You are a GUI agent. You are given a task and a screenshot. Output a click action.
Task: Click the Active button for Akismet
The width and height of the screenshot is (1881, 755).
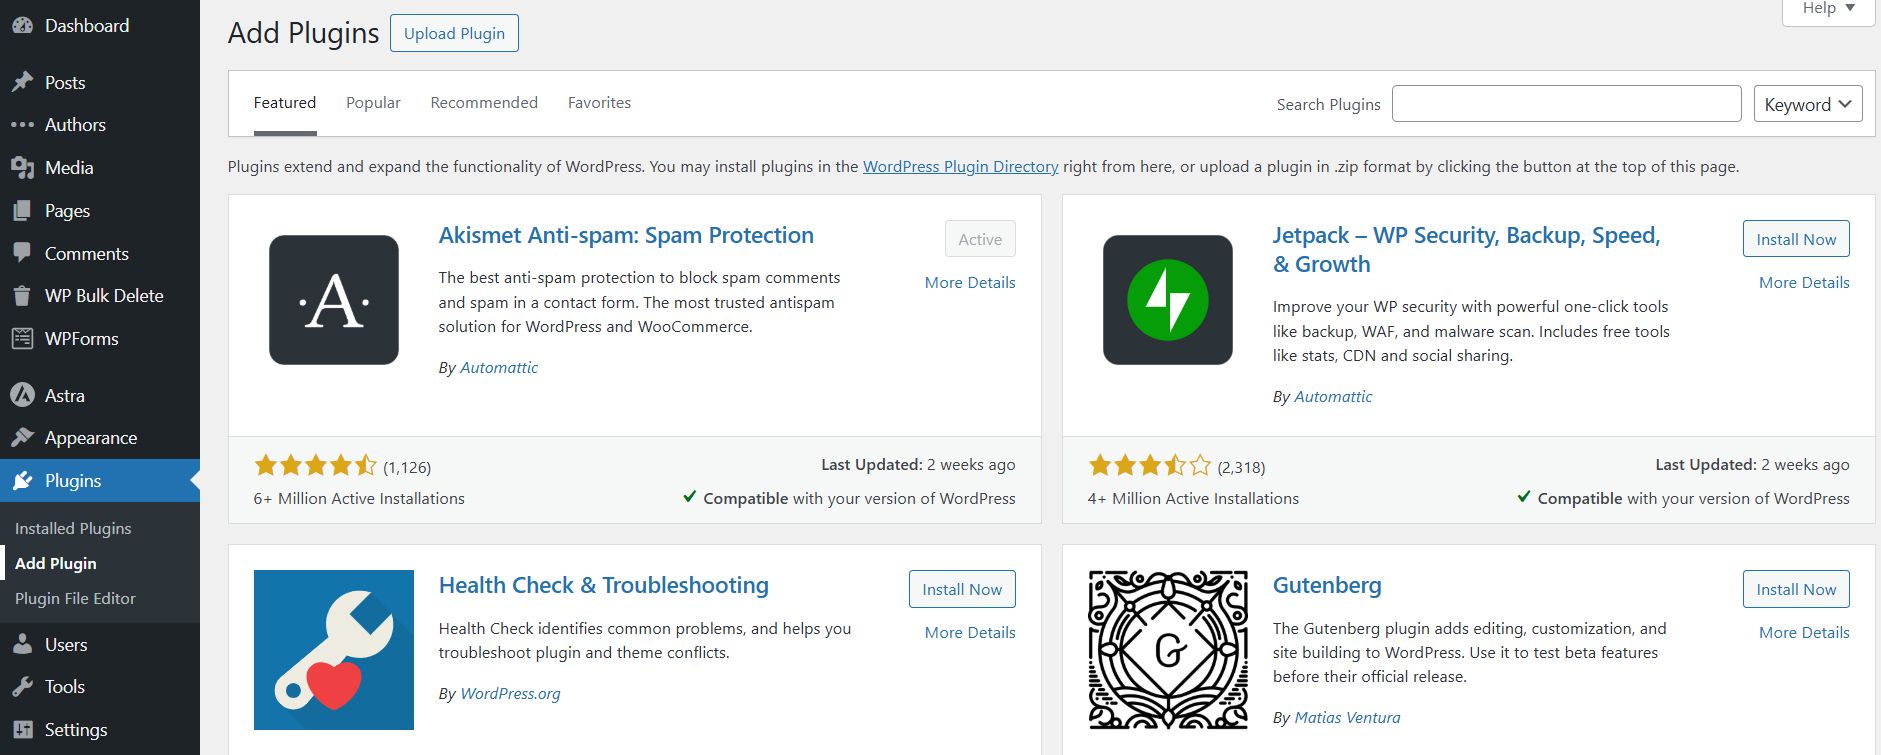tap(980, 239)
